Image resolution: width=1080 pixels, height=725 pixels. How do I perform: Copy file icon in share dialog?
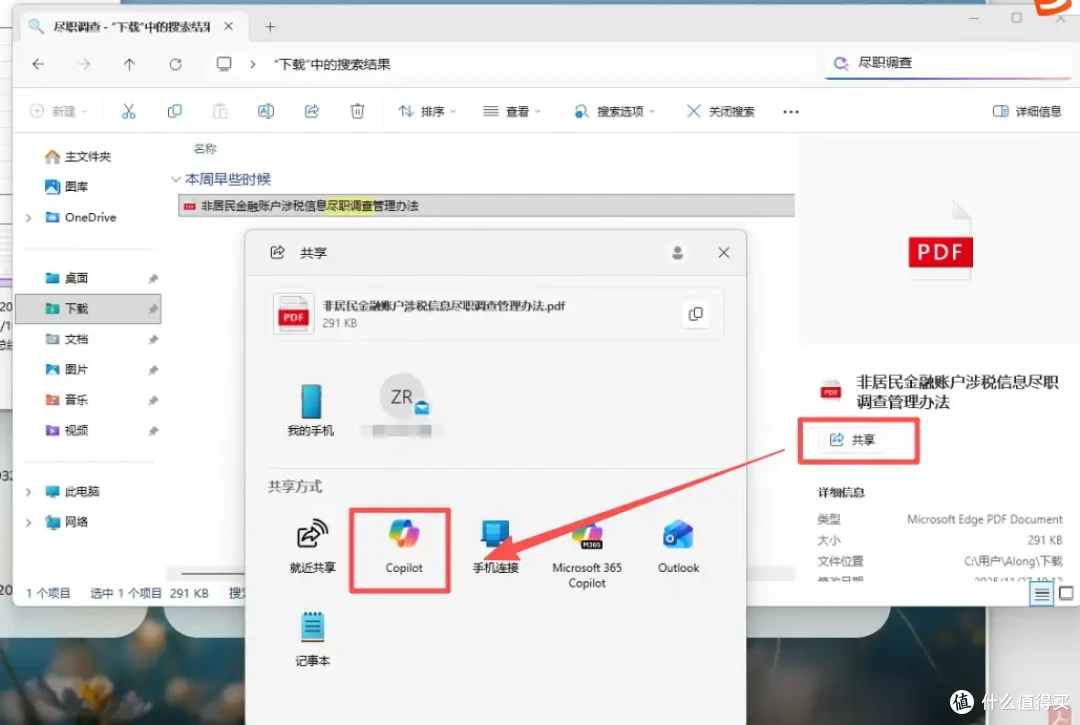pos(696,314)
